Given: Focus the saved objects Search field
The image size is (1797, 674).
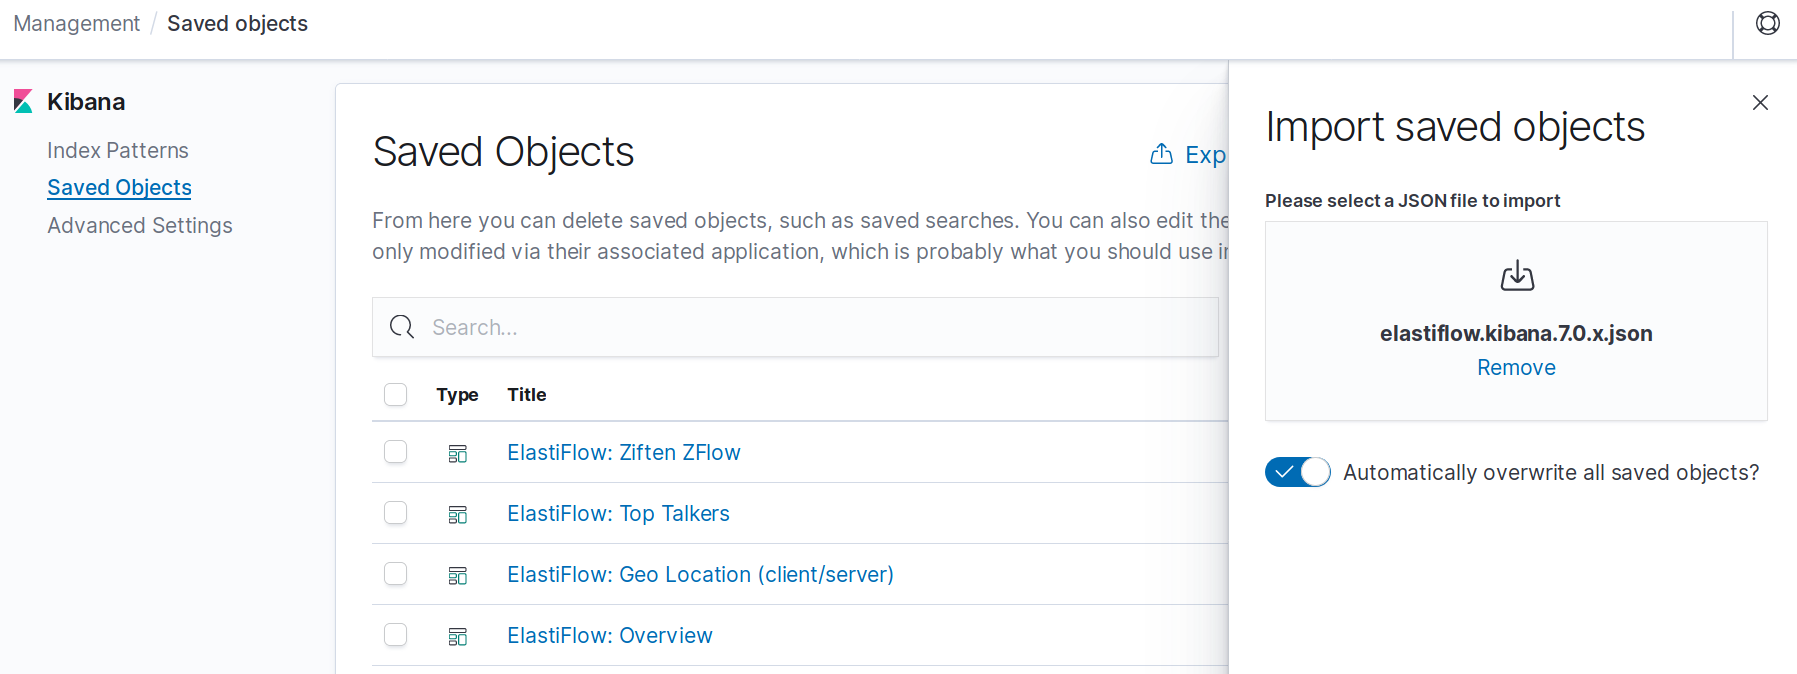Looking at the screenshot, I should (795, 327).
